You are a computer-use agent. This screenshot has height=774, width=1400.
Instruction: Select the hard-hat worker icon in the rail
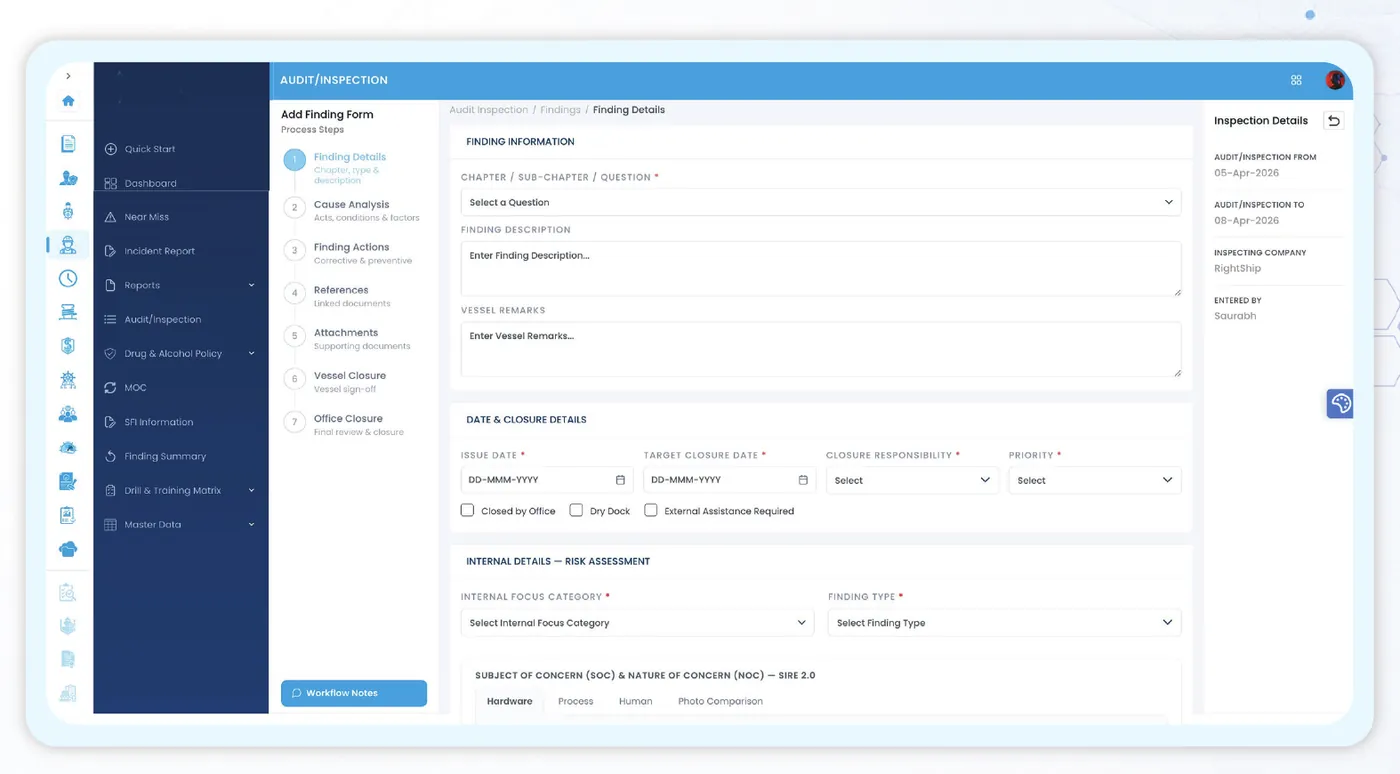[68, 245]
